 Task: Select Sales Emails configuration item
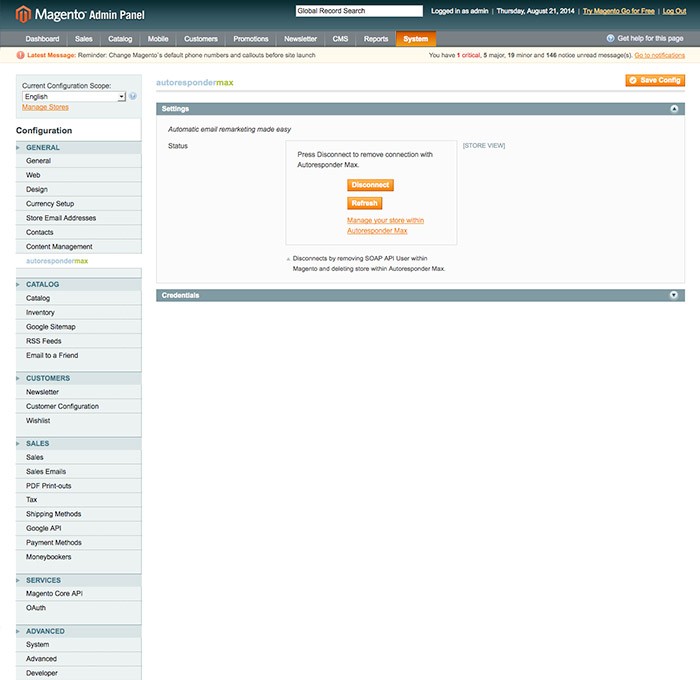[x=79, y=471]
